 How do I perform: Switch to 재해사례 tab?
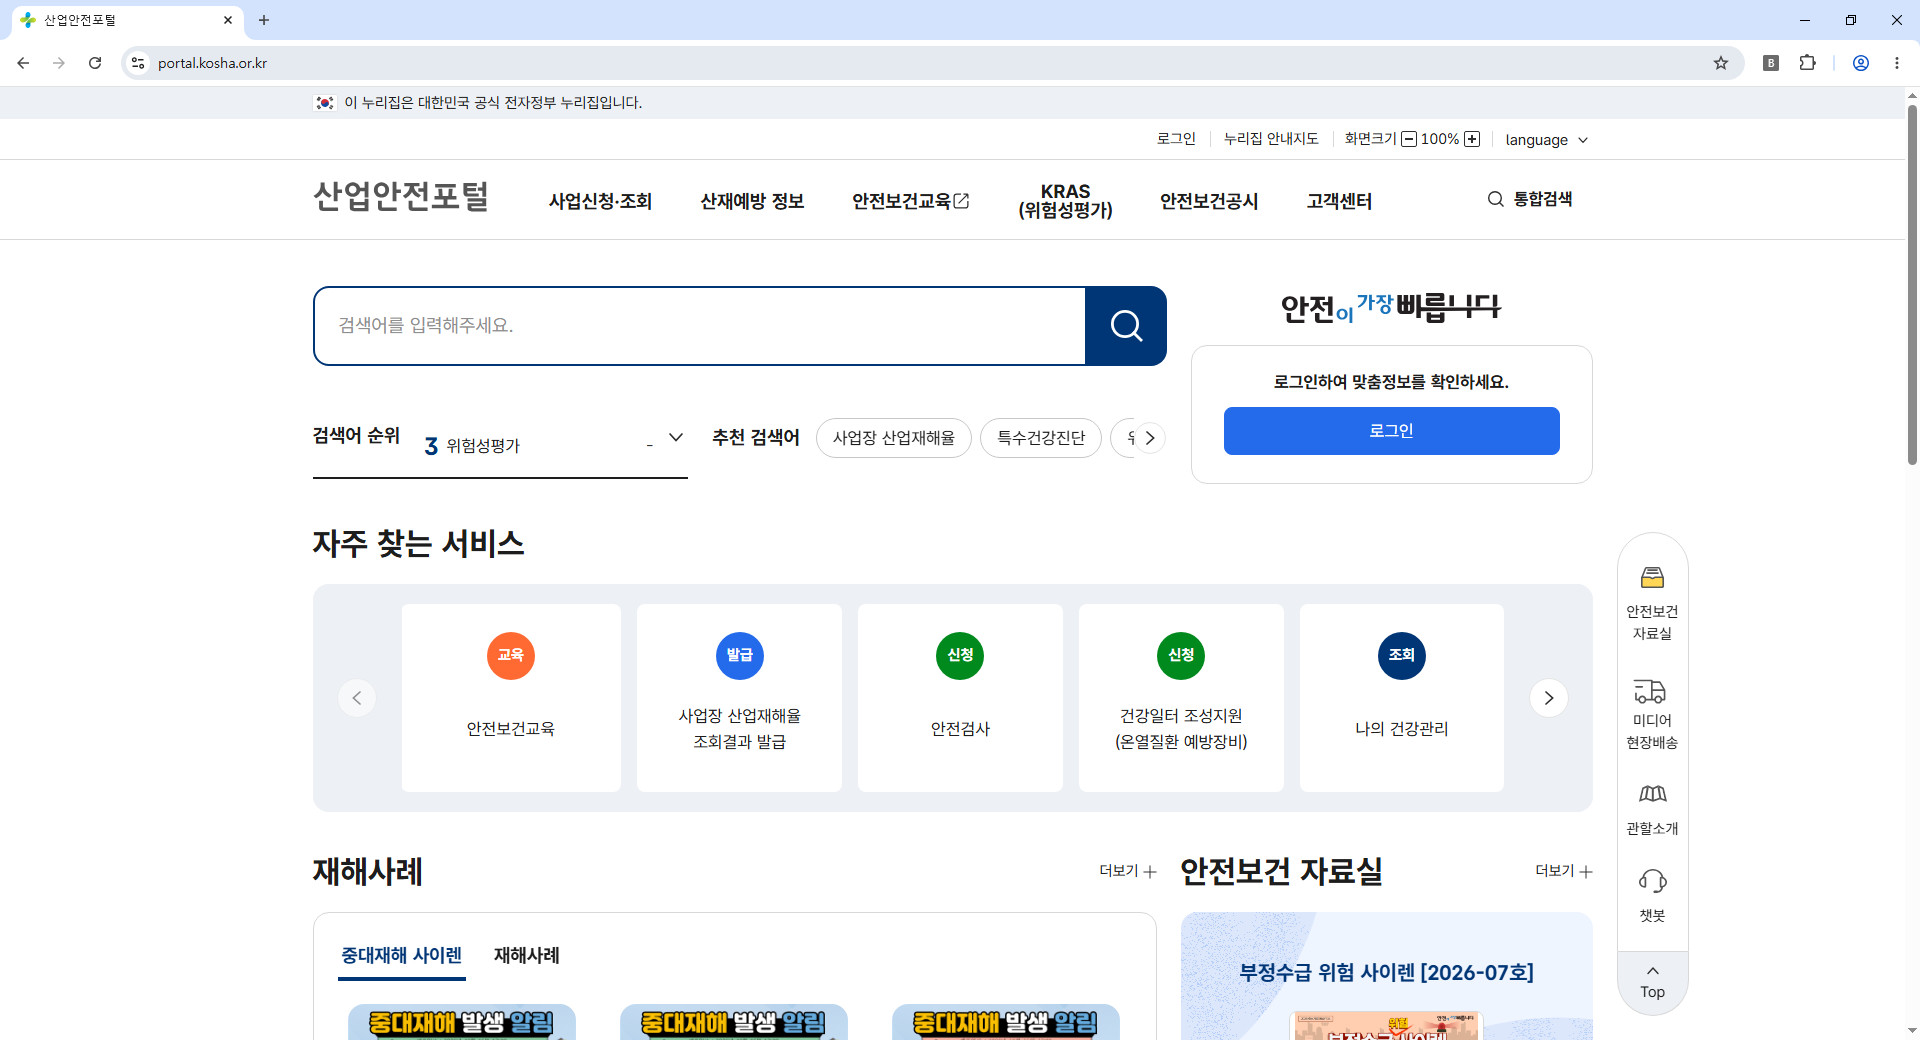click(527, 955)
